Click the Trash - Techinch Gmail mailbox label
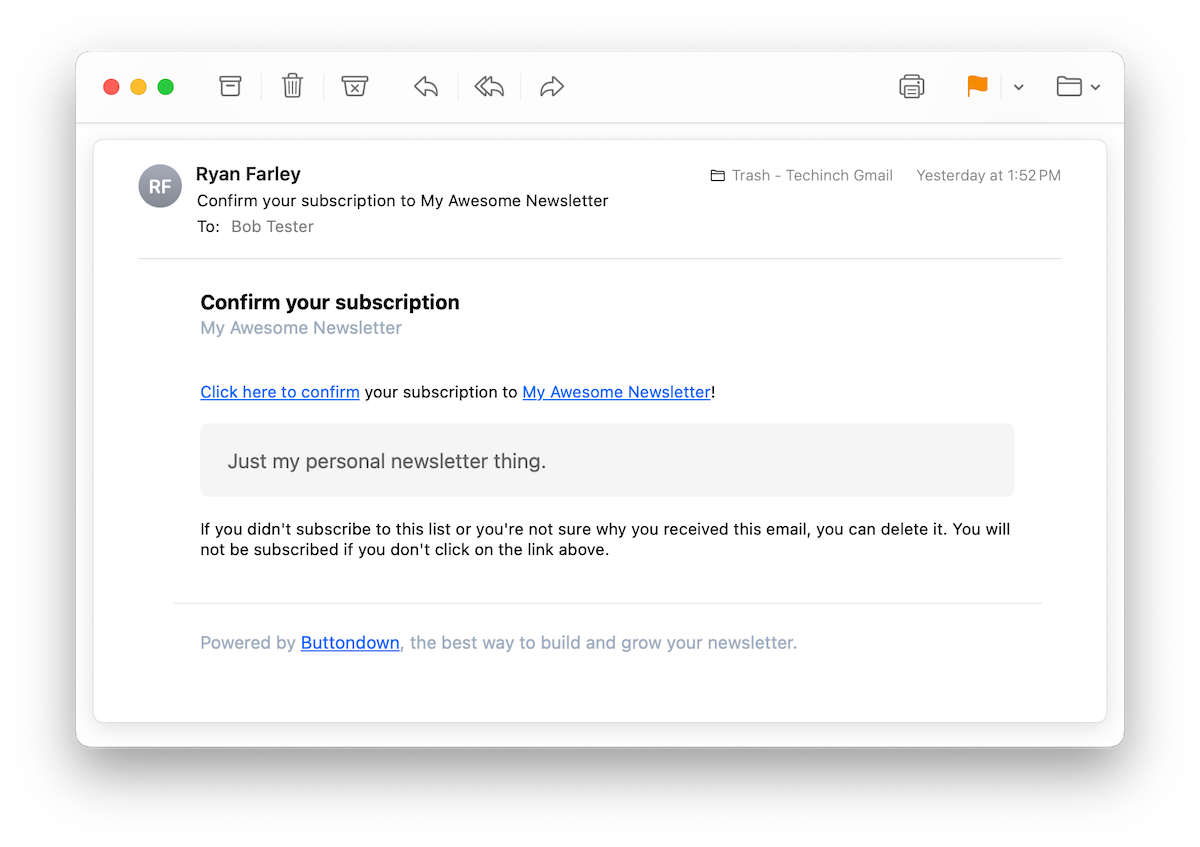 801,176
